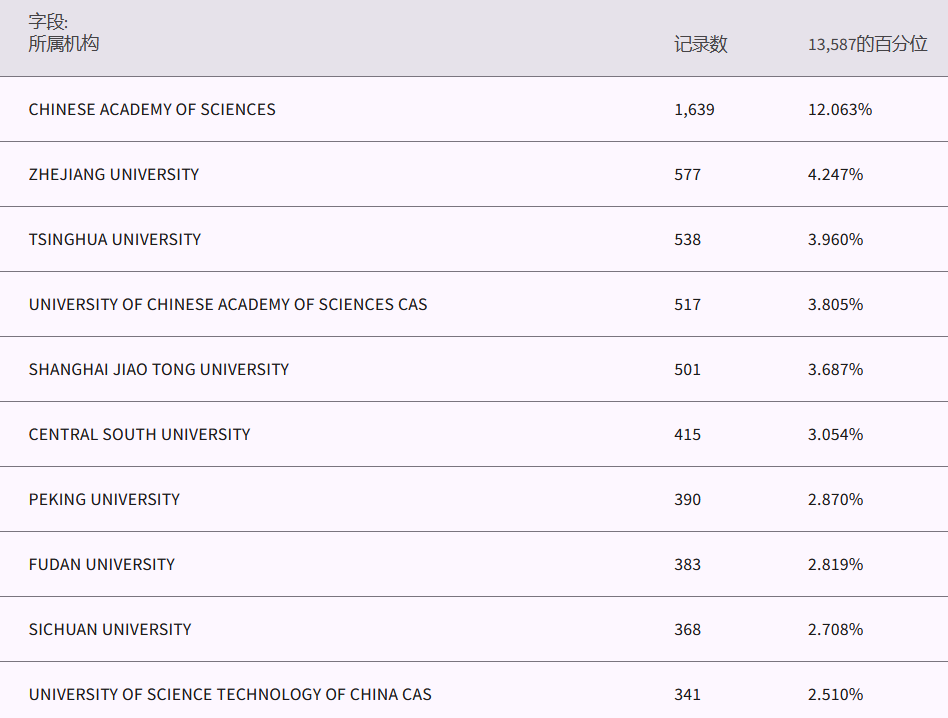Click the 501 record count value
This screenshot has width=948, height=718.
coord(687,369)
